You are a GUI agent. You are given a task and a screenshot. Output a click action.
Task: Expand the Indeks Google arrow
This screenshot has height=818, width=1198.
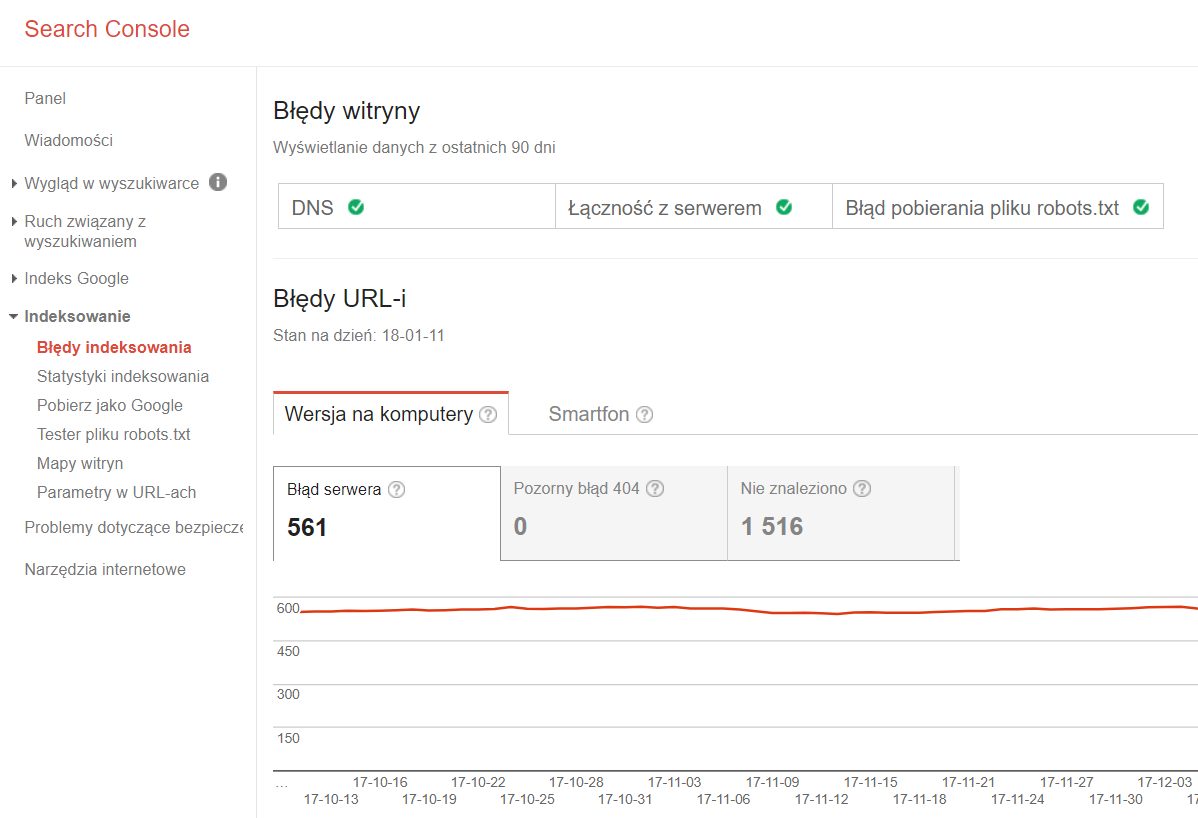14,279
